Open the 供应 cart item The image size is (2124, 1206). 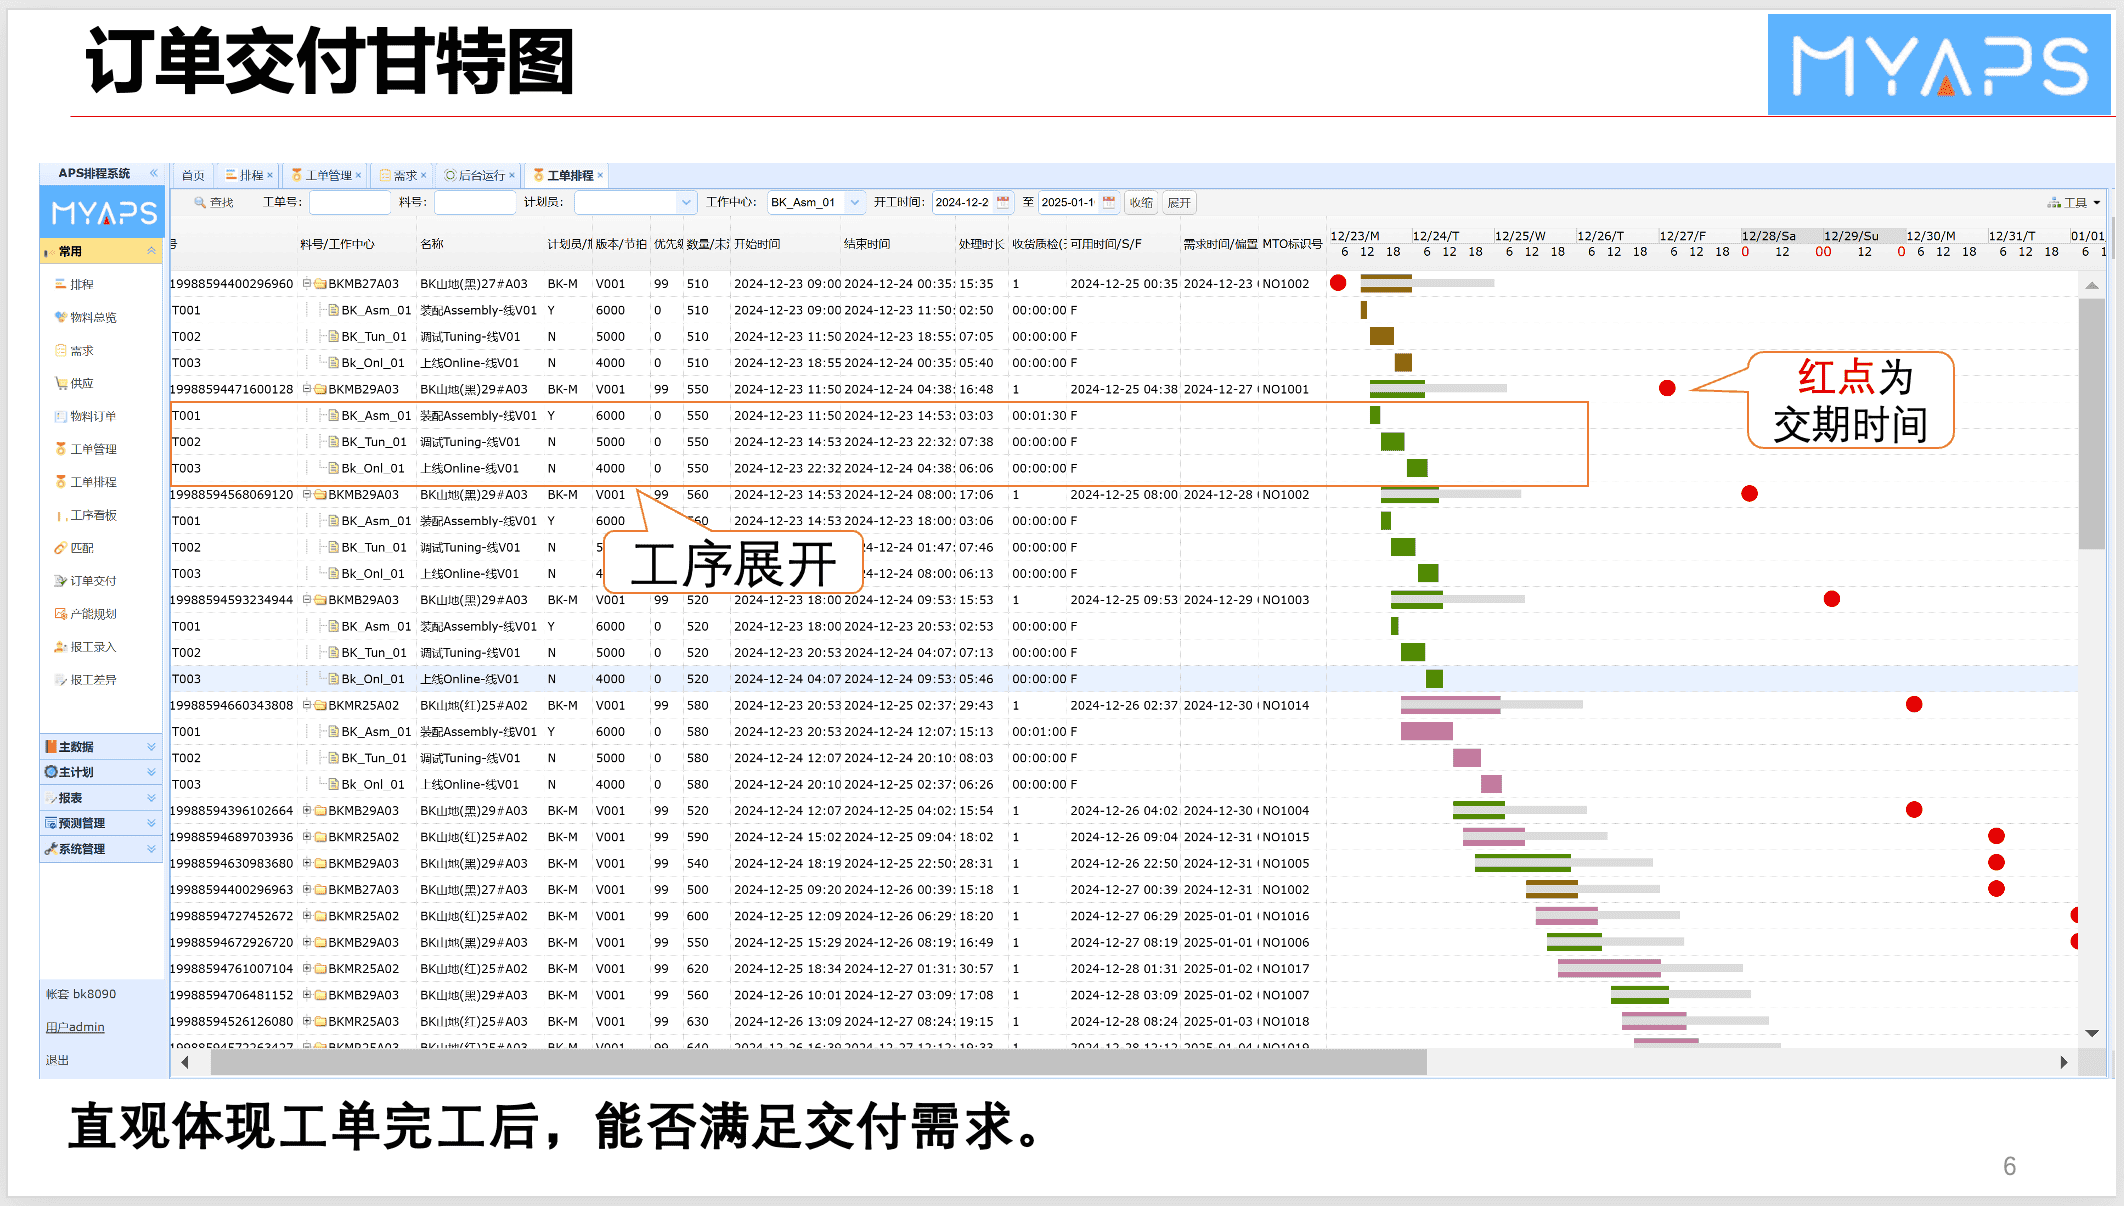point(81,383)
